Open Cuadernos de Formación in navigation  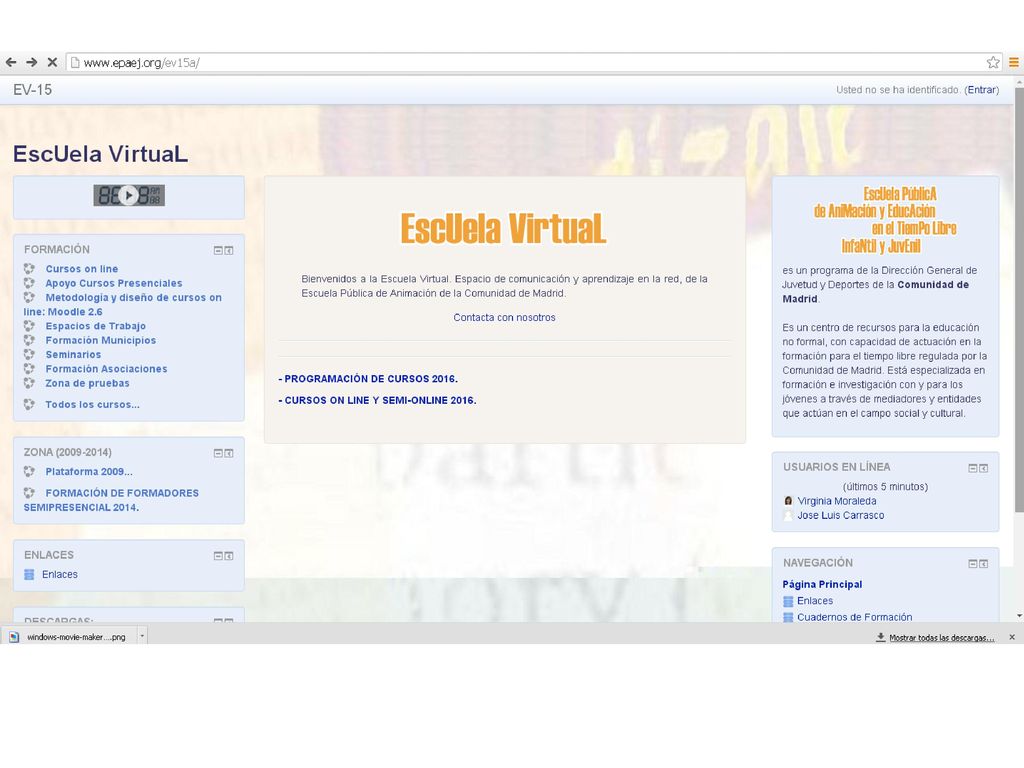[854, 617]
